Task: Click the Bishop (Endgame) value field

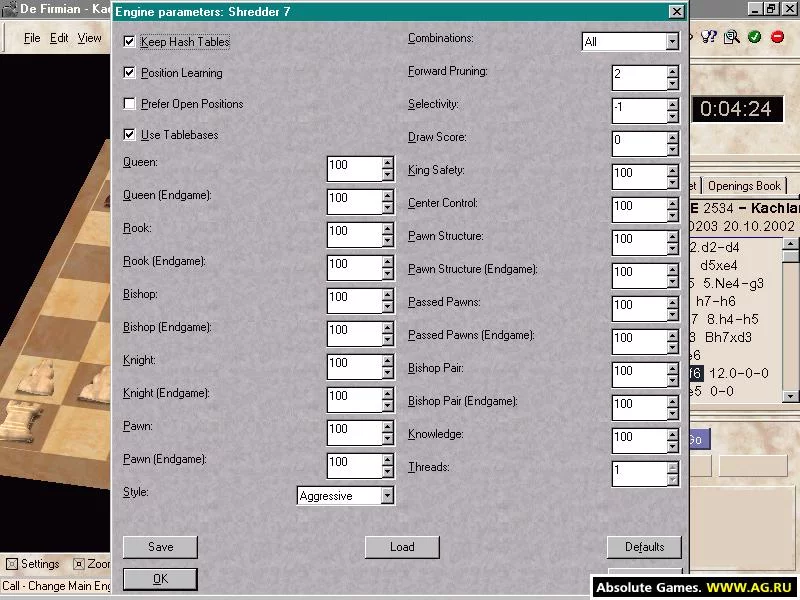Action: [354, 334]
